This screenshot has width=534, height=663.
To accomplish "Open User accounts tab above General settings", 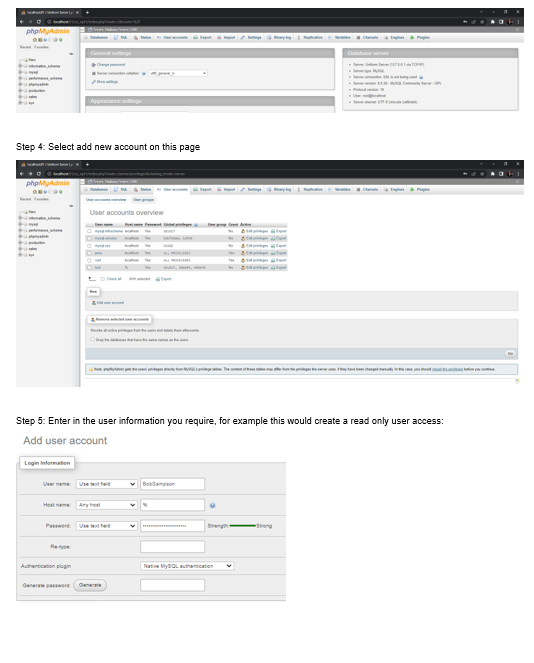I will point(172,37).
